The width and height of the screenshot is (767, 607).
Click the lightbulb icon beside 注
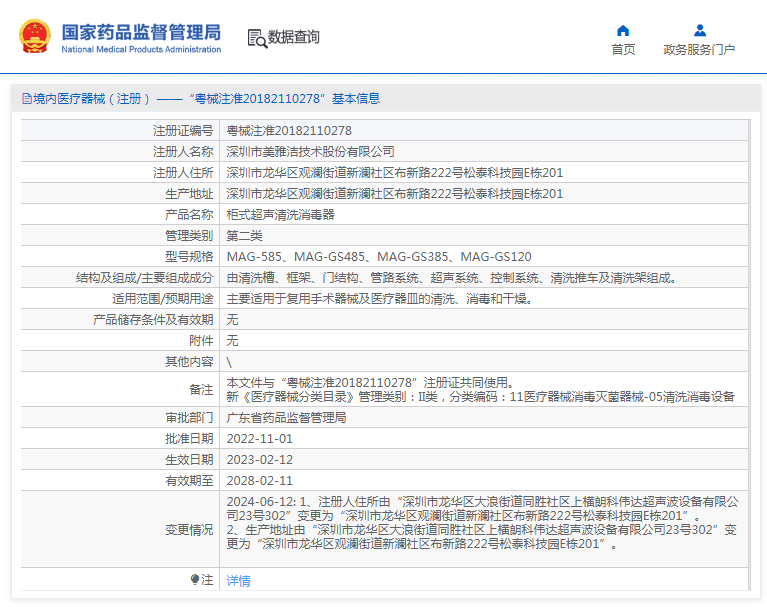195,580
